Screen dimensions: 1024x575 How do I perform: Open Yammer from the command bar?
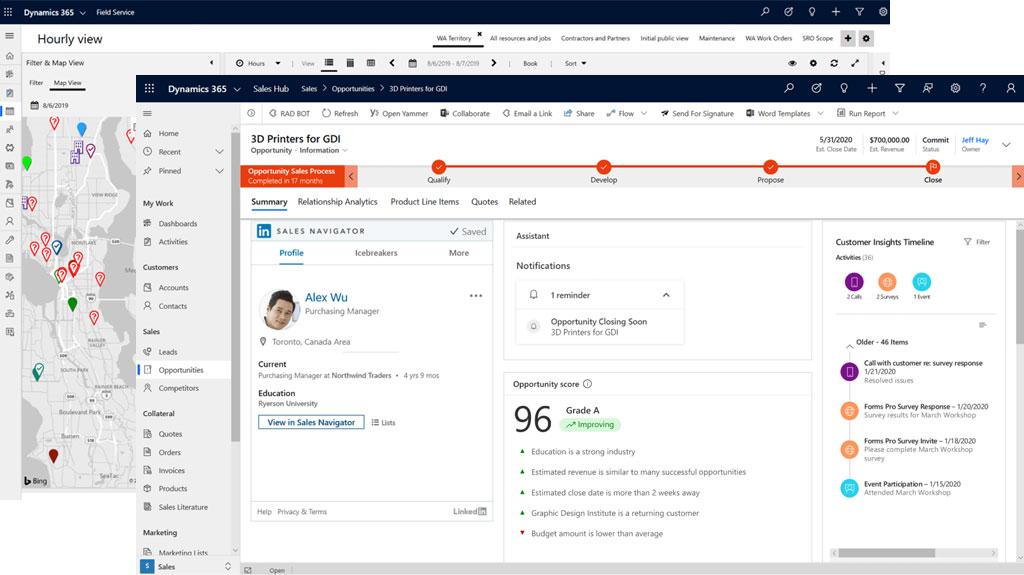[x=398, y=114]
